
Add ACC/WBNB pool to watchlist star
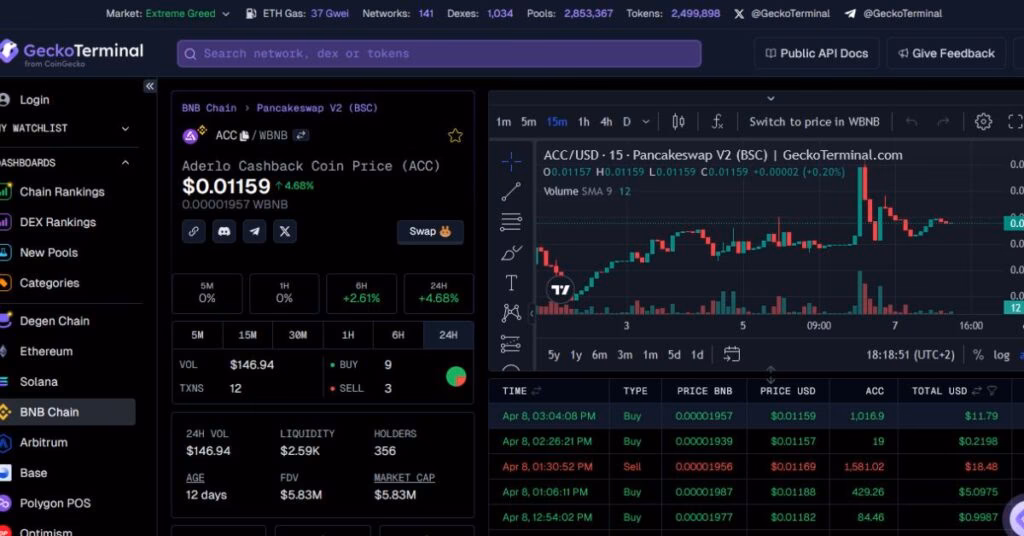[455, 135]
